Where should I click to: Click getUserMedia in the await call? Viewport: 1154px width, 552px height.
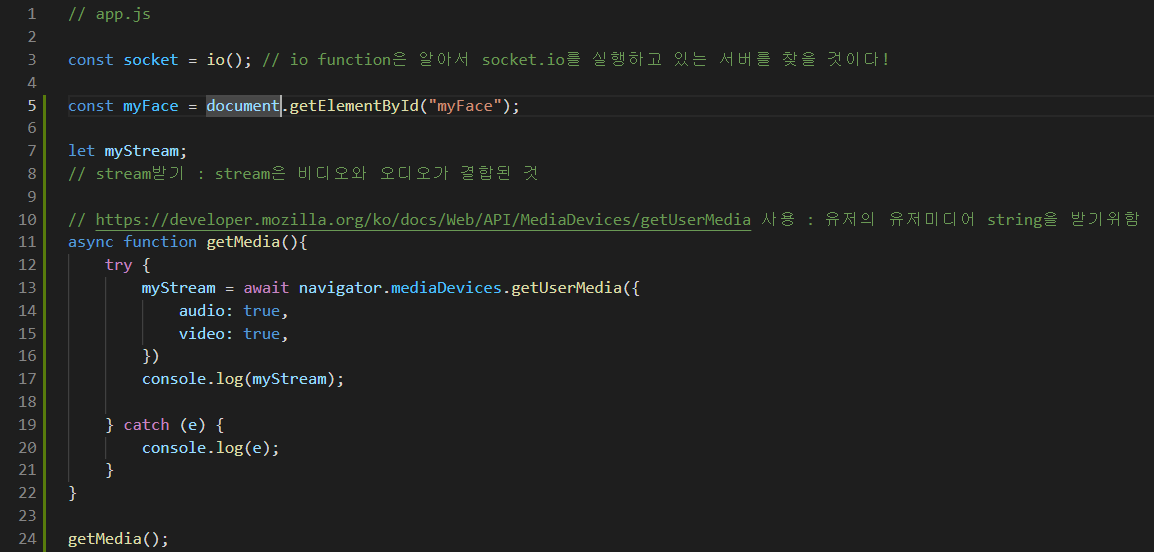point(566,288)
